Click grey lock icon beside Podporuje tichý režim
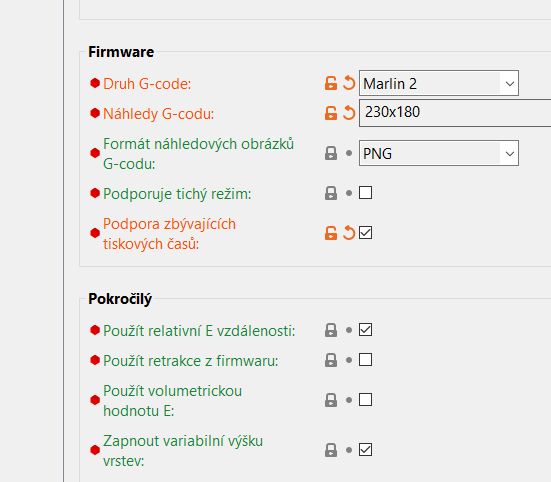Screen dimensions: 551x482 tap(331, 193)
